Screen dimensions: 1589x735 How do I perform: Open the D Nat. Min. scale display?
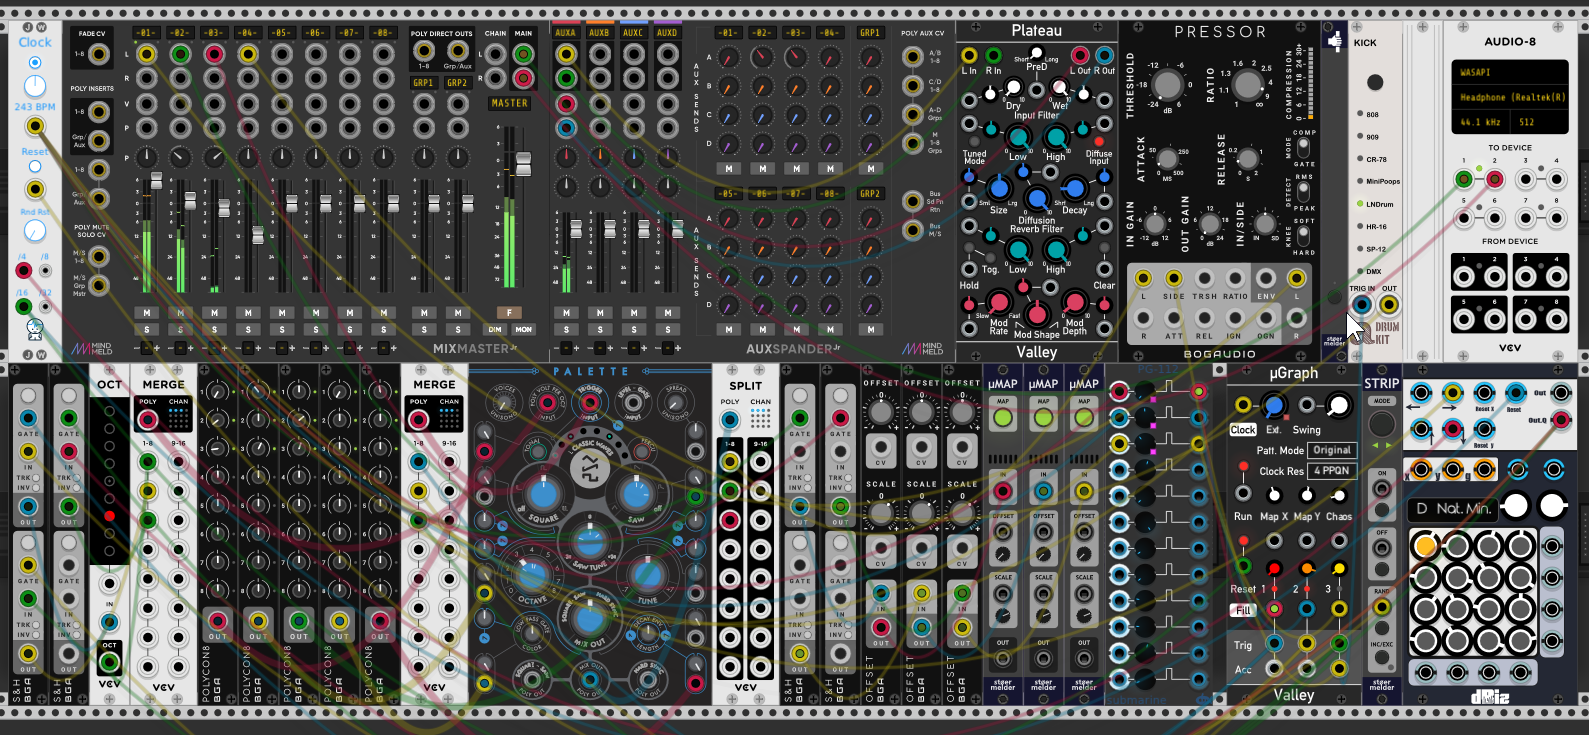[x=1454, y=508]
